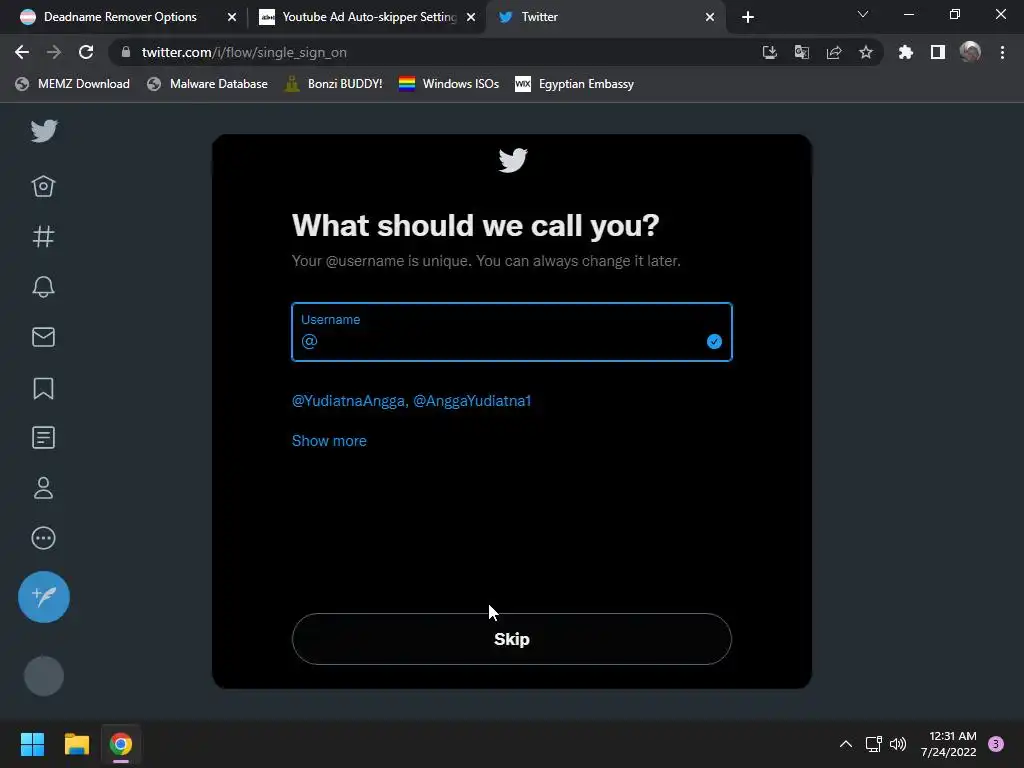Open Profile person icon in sidebar
The height and width of the screenshot is (768, 1024).
click(44, 488)
